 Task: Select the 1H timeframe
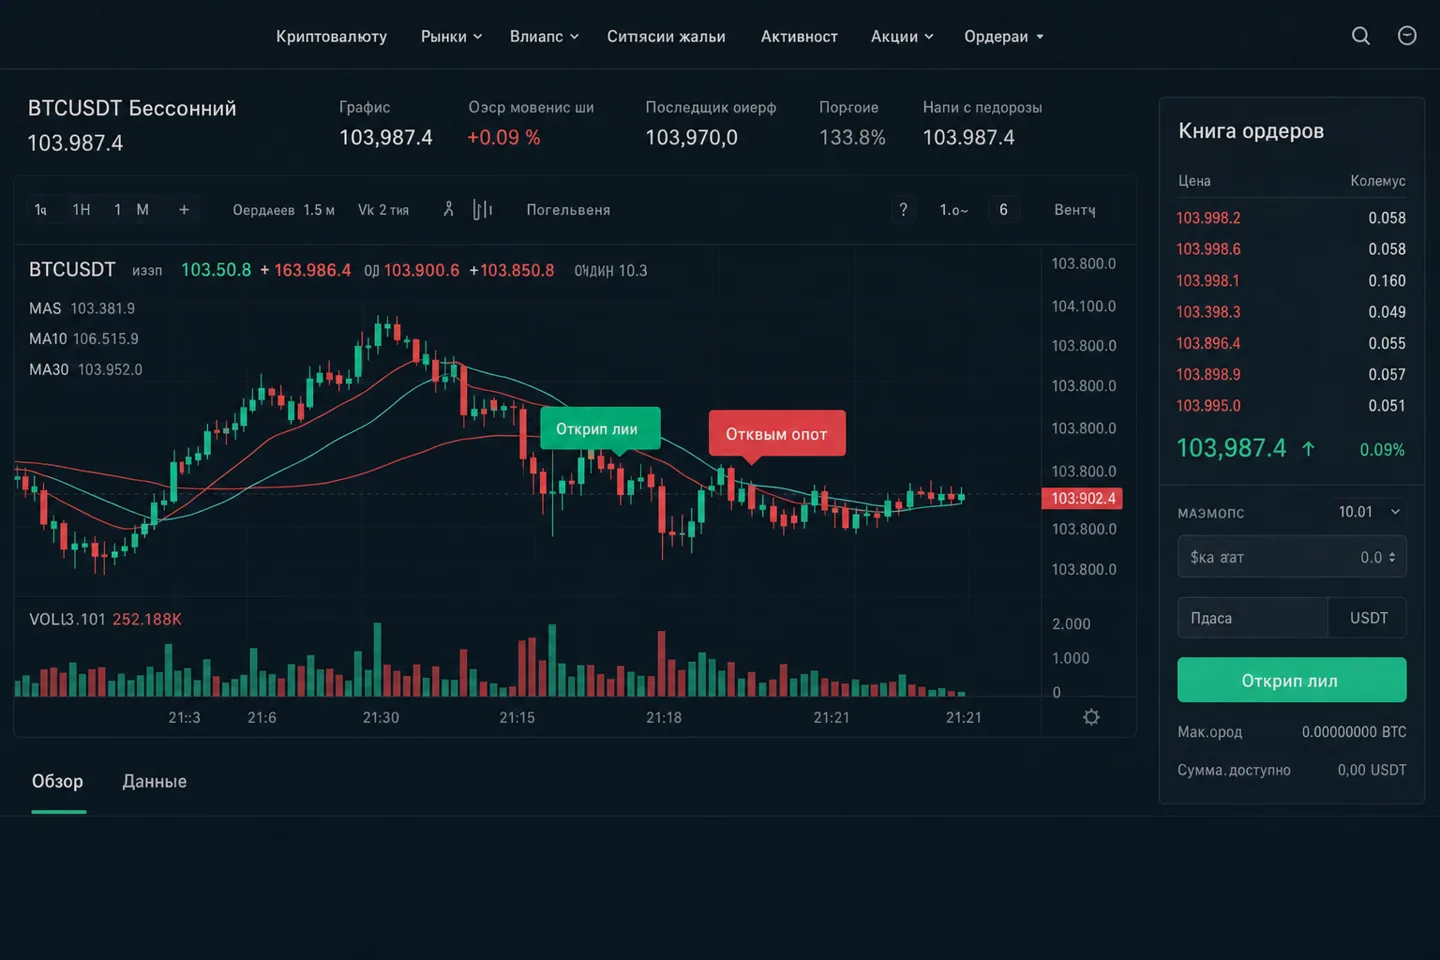point(81,209)
